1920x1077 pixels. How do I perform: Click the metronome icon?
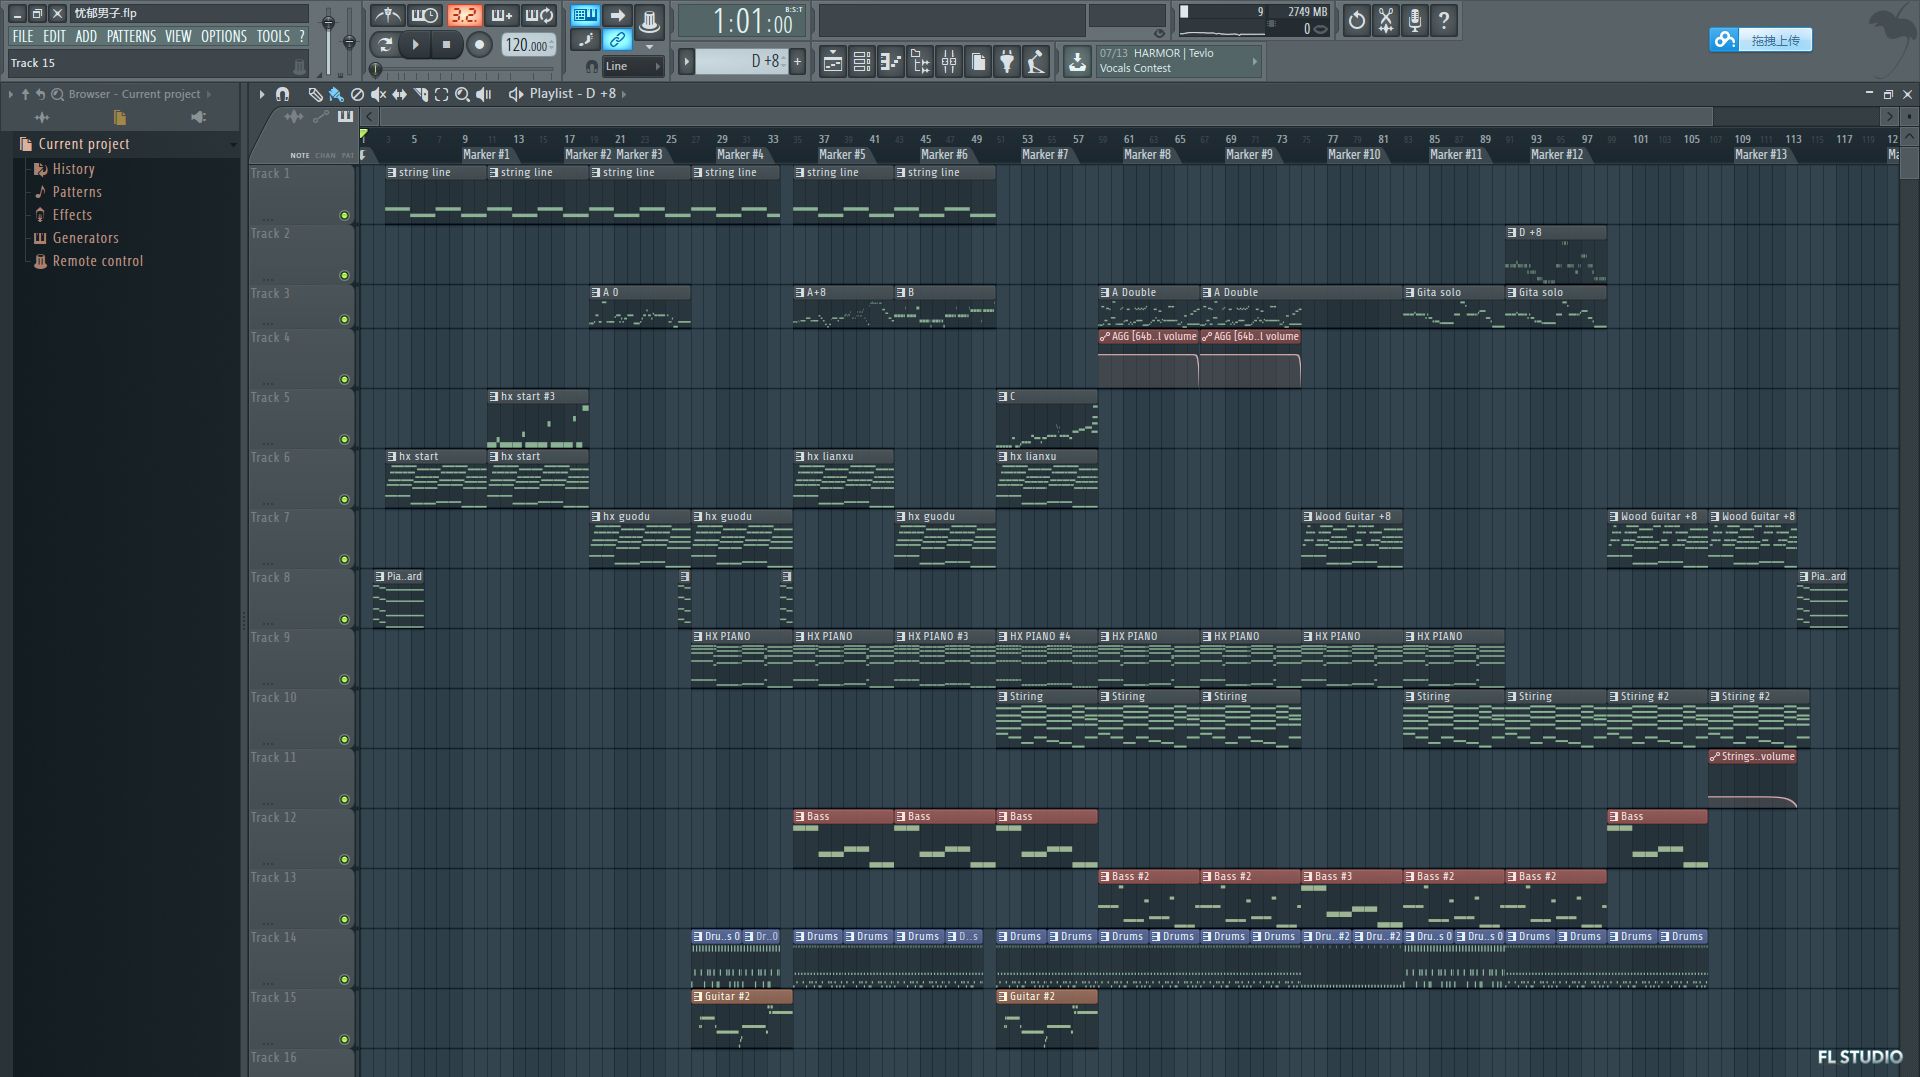pyautogui.click(x=388, y=16)
